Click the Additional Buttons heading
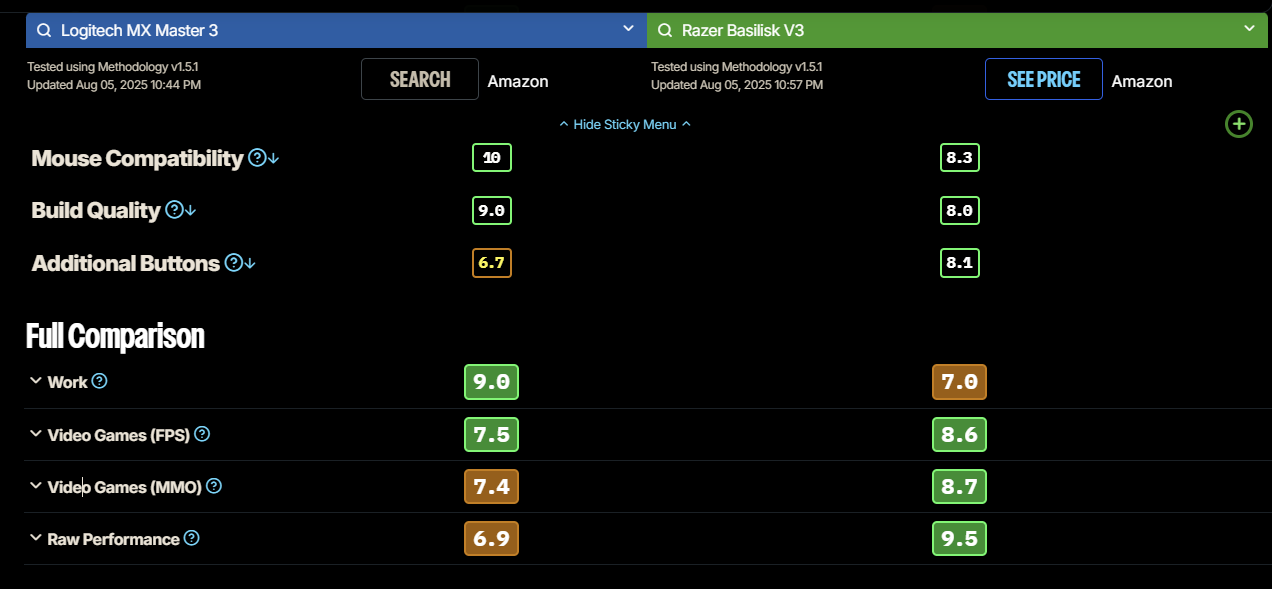Viewport: 1272px width, 589px height. click(x=126, y=263)
